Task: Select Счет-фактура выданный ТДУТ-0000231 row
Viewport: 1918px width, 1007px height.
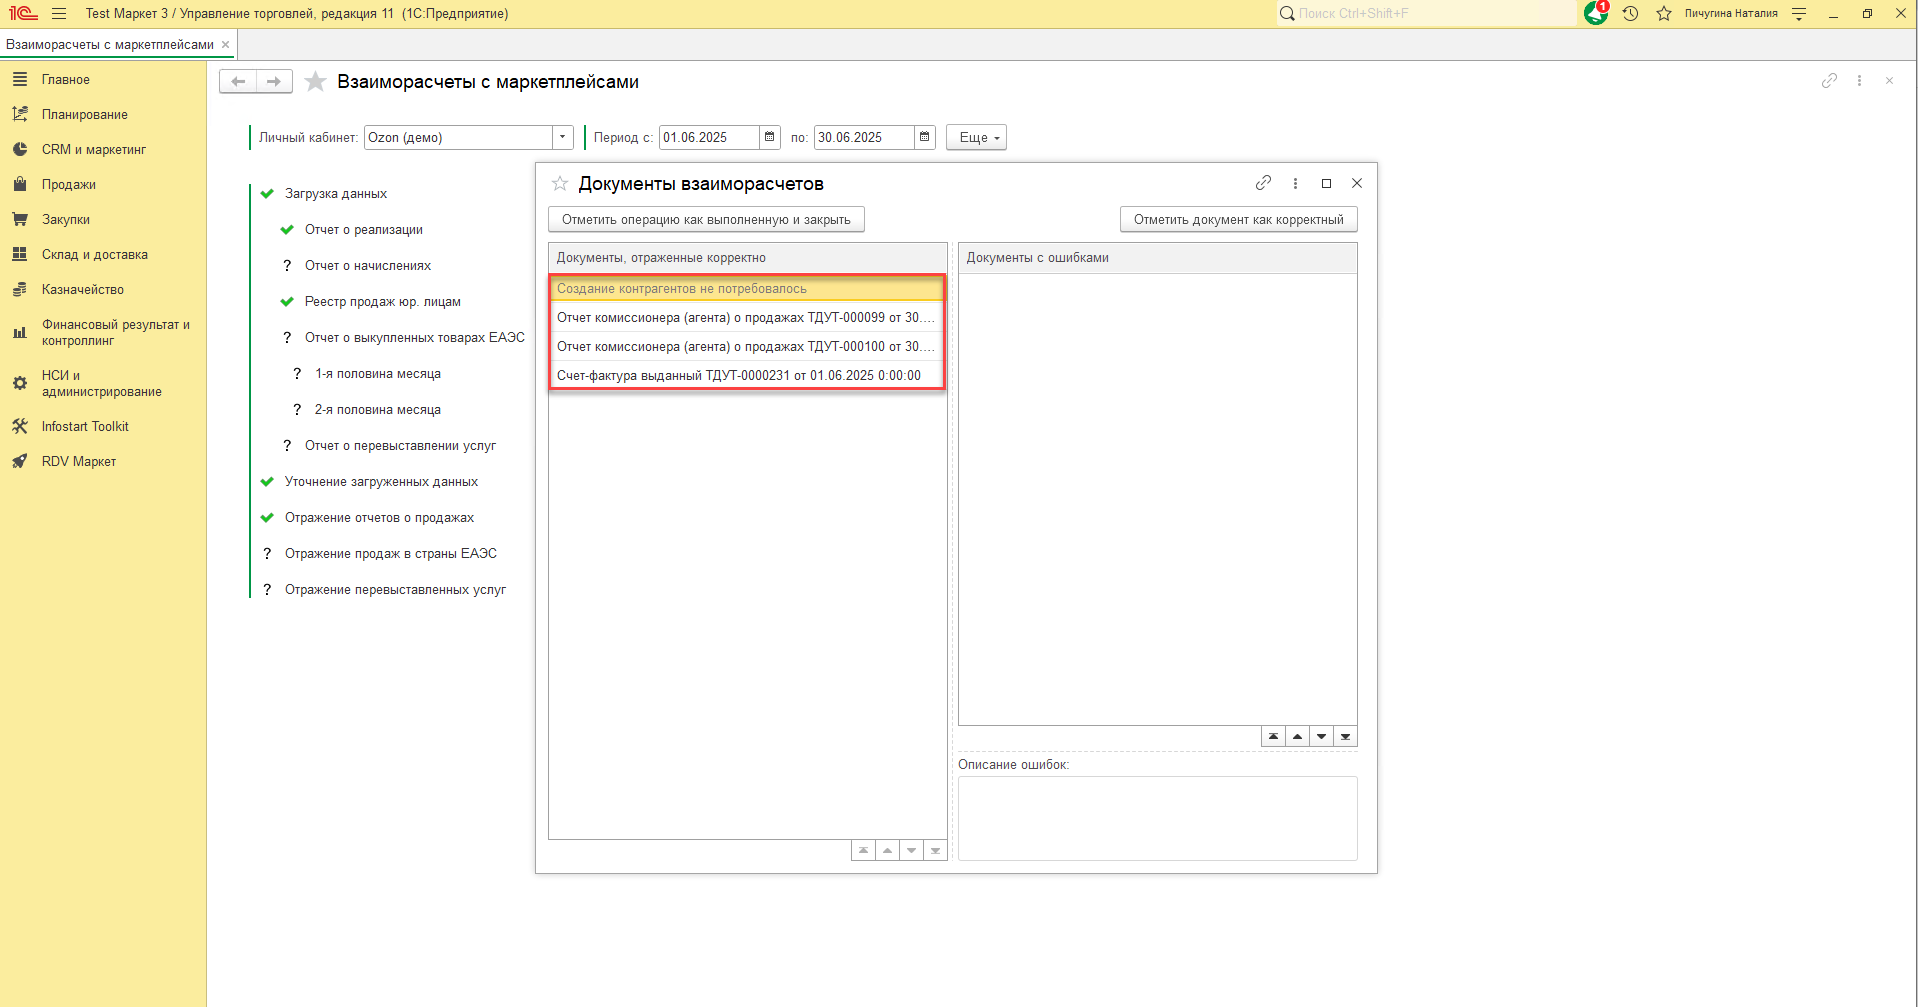Action: (x=738, y=376)
